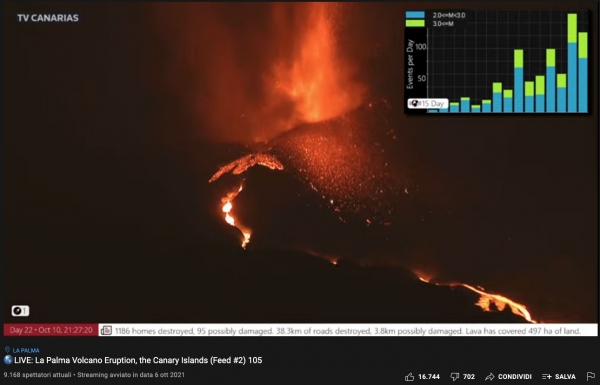Save the video with SALVA
The image size is (600, 385).
pyautogui.click(x=559, y=377)
